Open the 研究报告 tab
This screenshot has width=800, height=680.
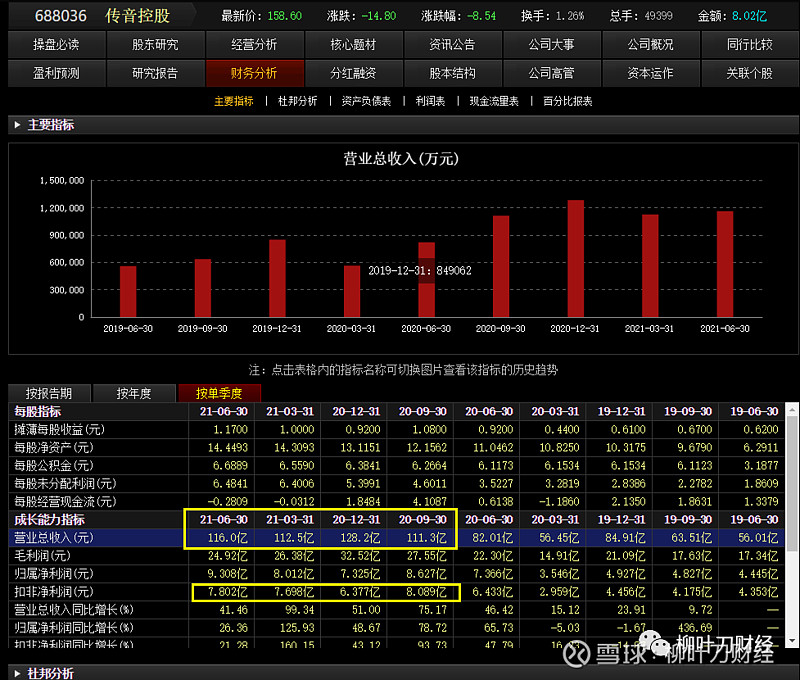156,73
